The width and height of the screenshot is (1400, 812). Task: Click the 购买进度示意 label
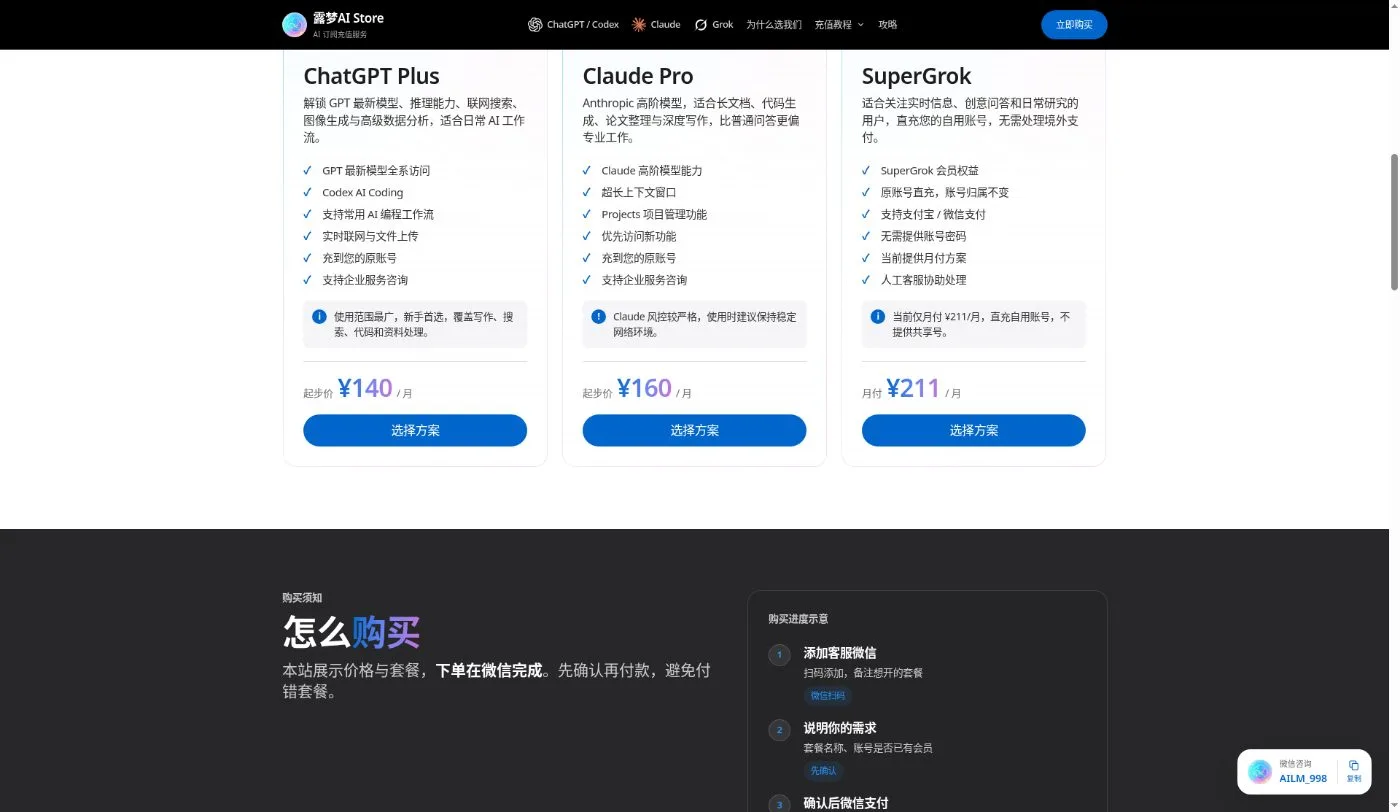798,619
